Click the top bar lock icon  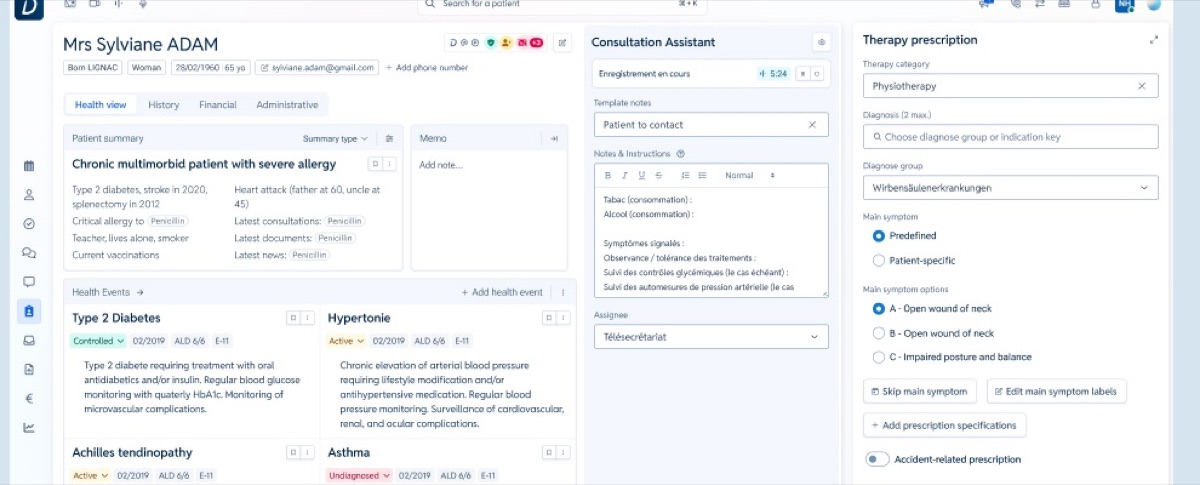1095,5
